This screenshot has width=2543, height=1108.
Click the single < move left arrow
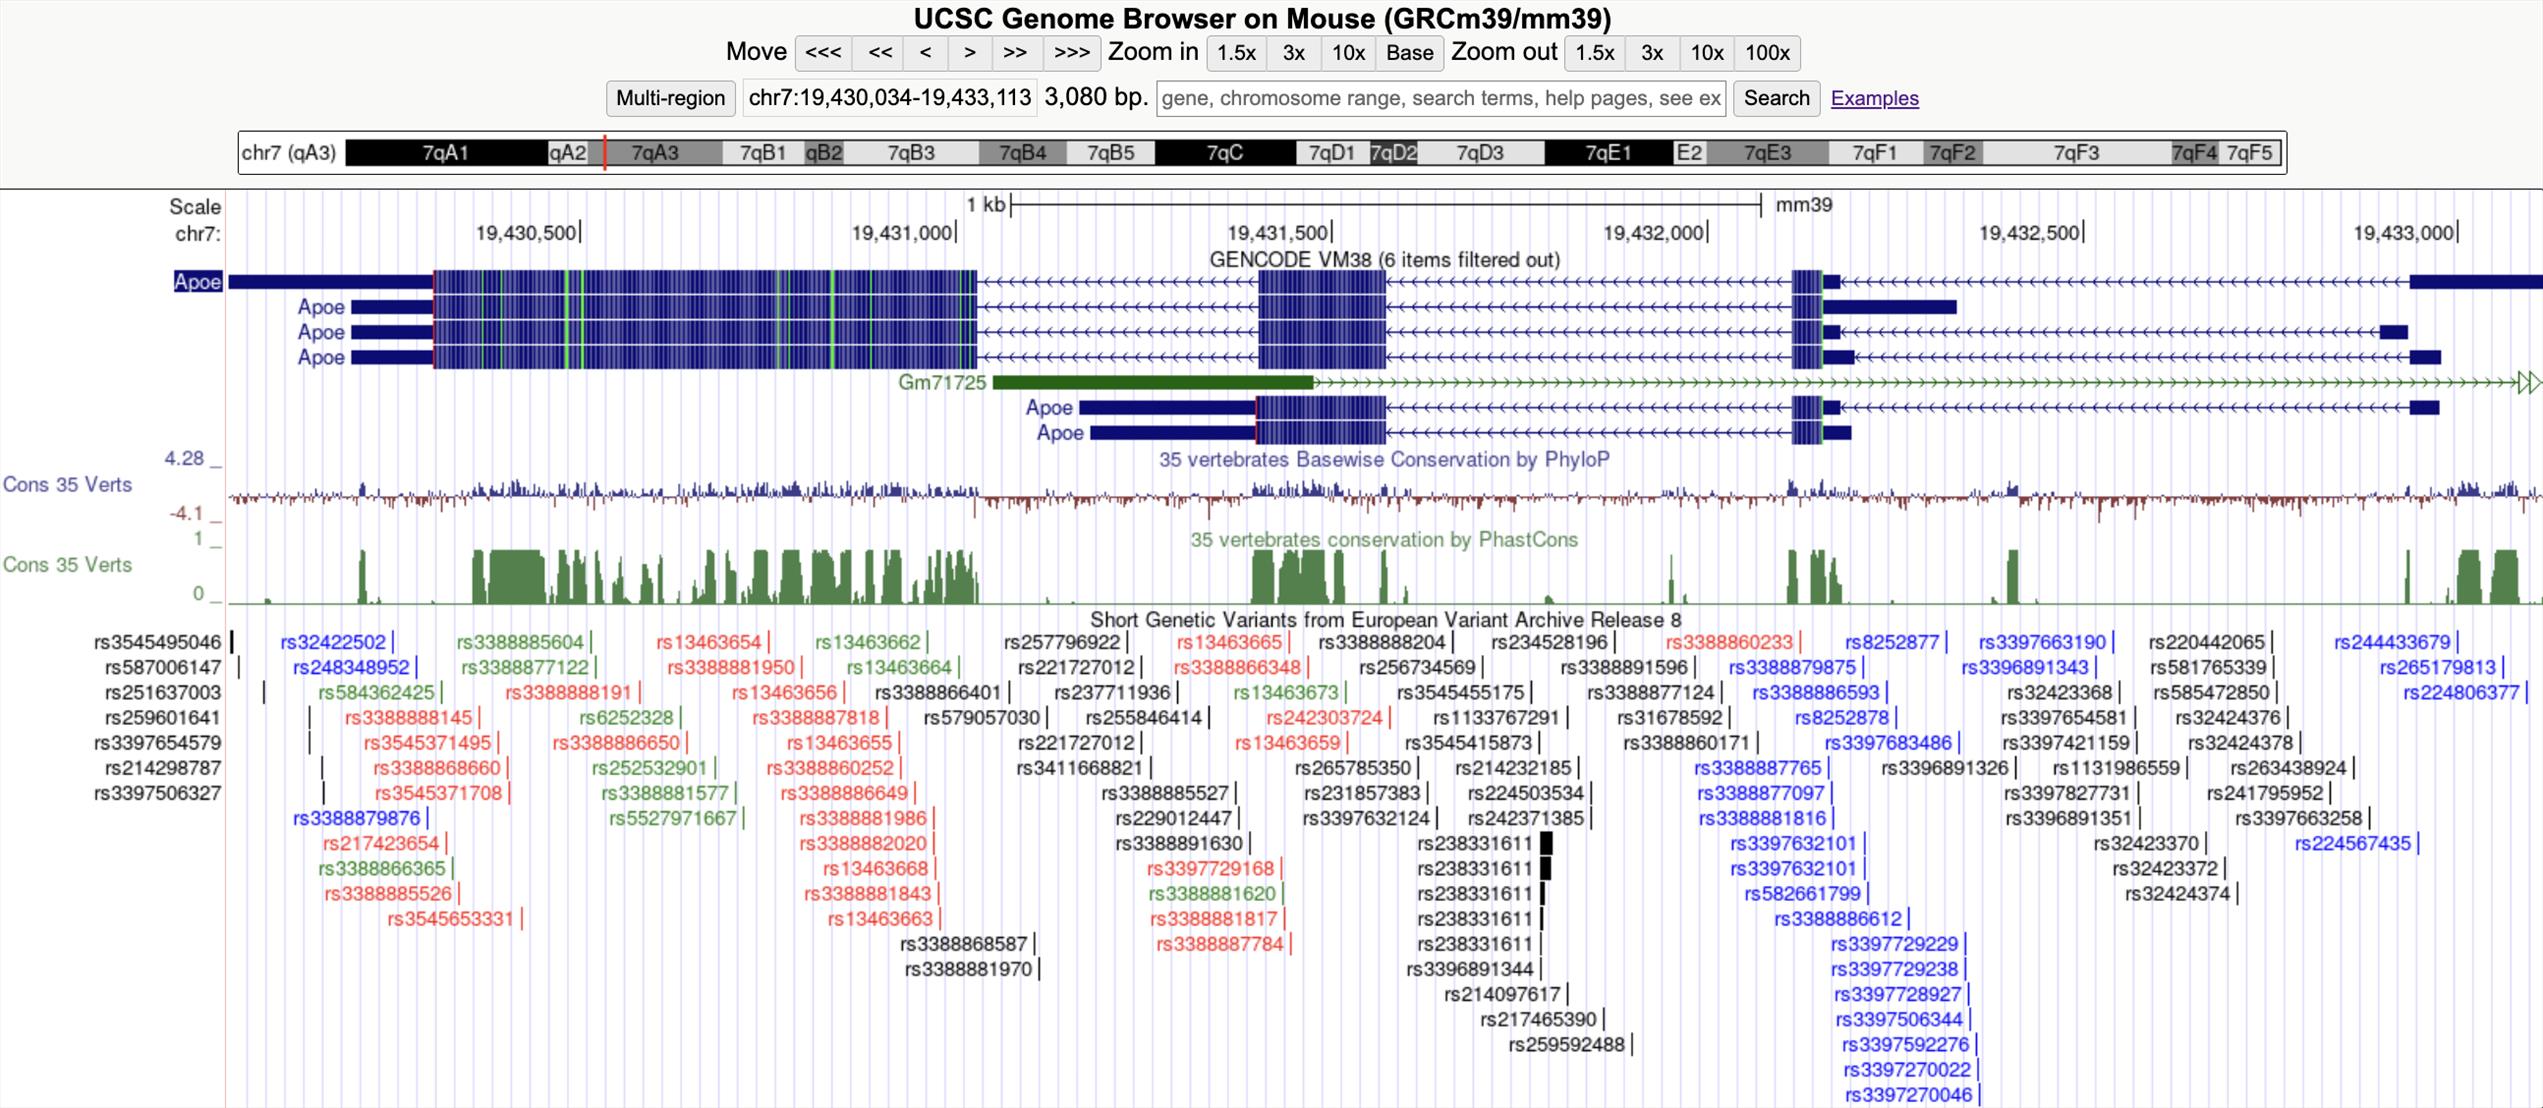coord(926,53)
